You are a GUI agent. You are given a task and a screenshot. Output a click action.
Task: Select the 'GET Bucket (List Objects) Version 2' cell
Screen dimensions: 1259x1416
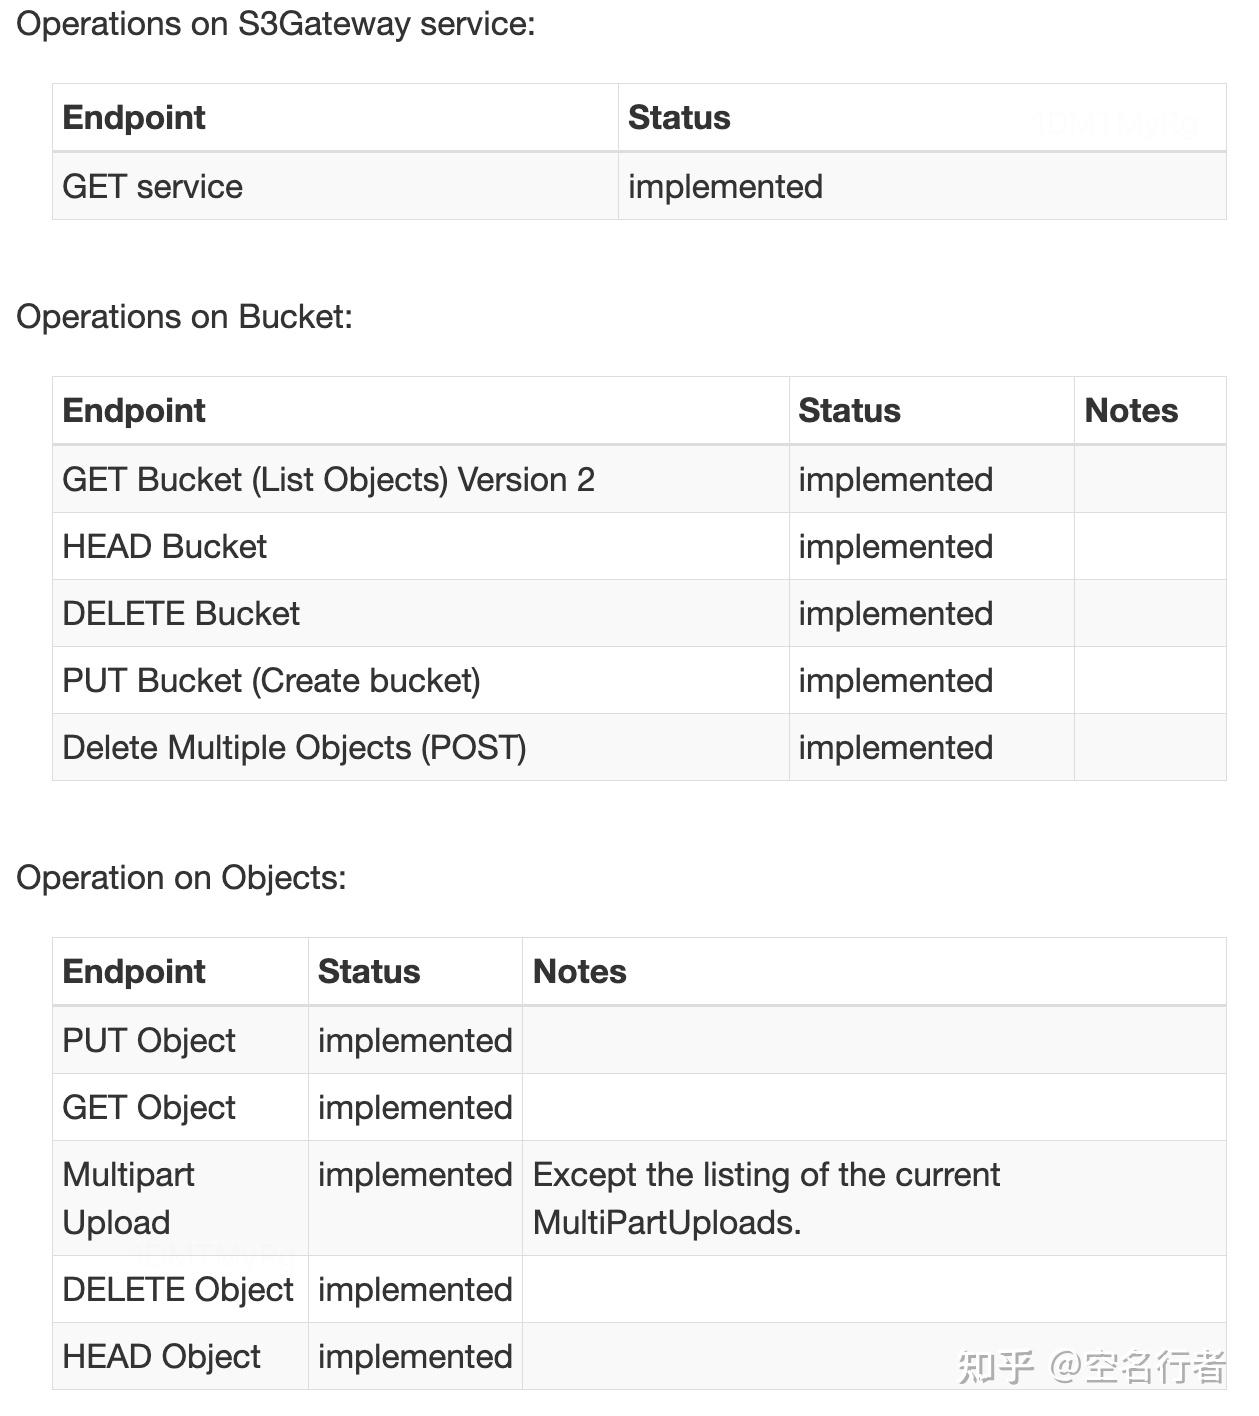tap(328, 480)
